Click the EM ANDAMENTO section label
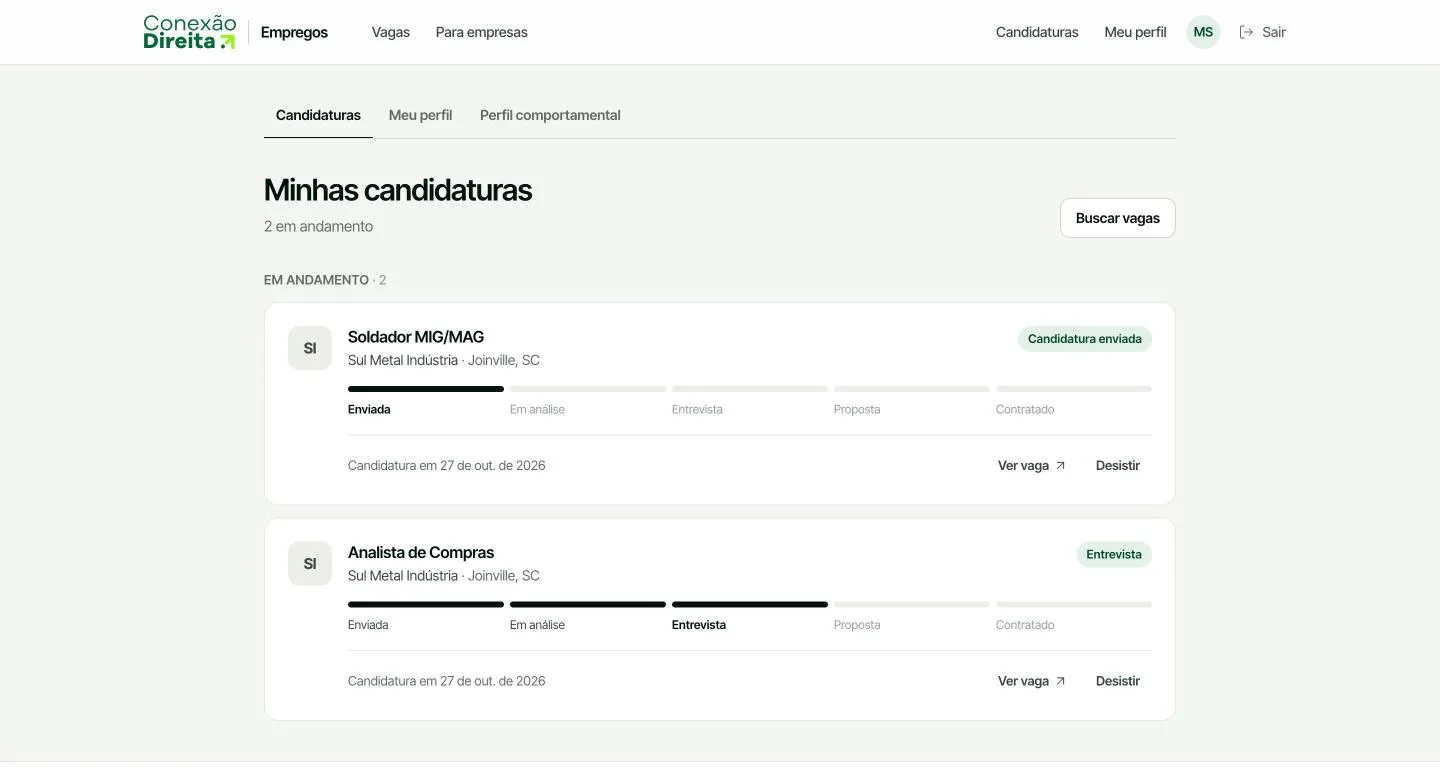The height and width of the screenshot is (782, 1440). (x=316, y=280)
